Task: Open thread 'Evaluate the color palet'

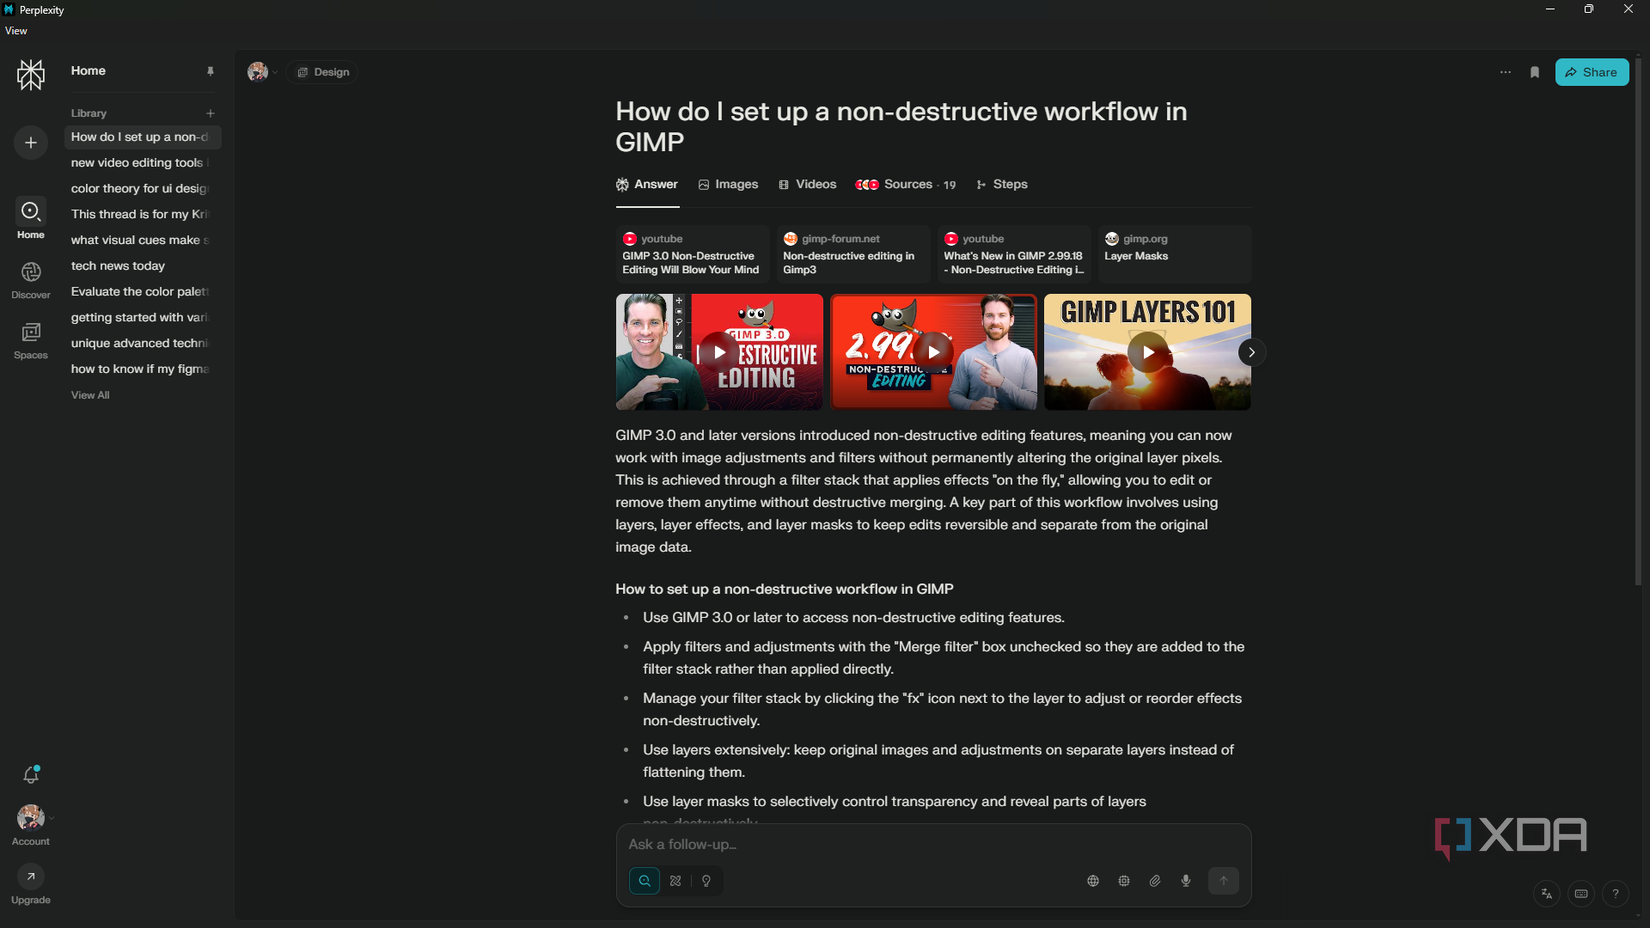Action: (141, 292)
